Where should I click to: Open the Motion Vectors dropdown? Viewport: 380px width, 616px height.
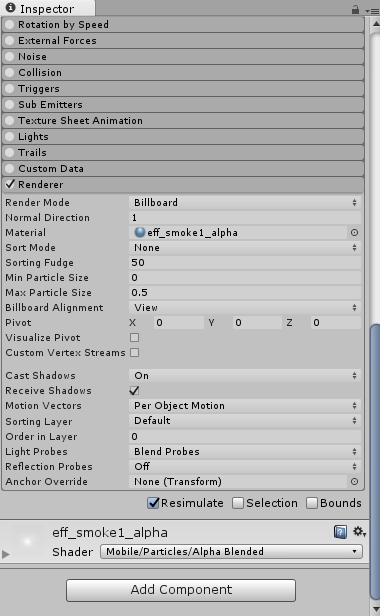click(x=244, y=405)
